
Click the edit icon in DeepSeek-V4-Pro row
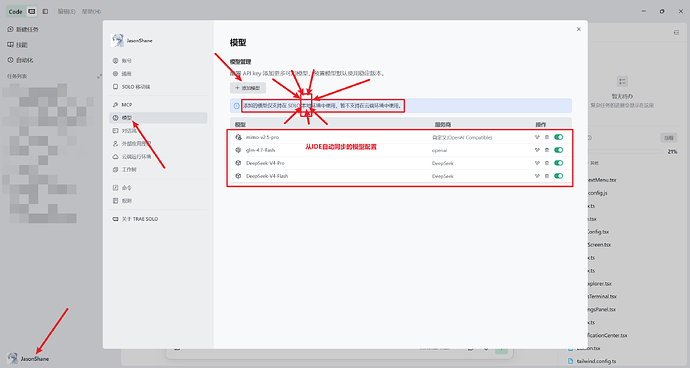tap(537, 163)
